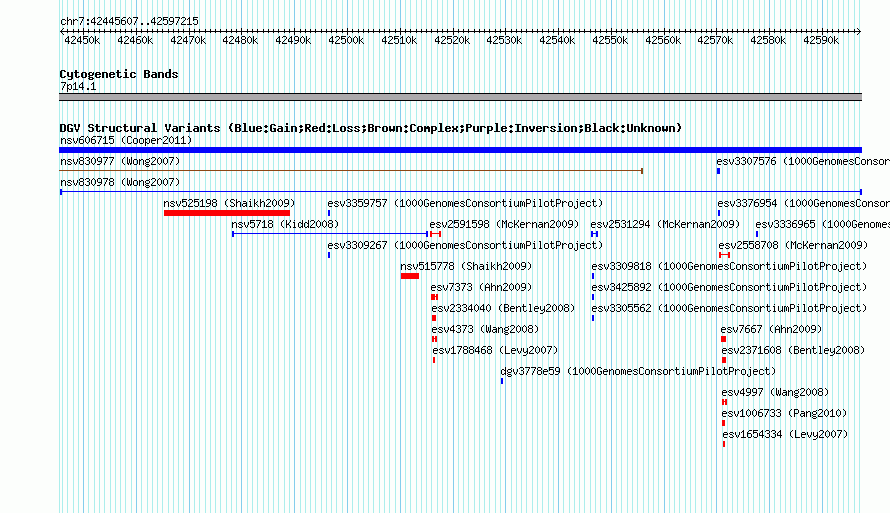Open variant esv1654334 (Levy2007) label
The image size is (890, 513).
click(785, 434)
